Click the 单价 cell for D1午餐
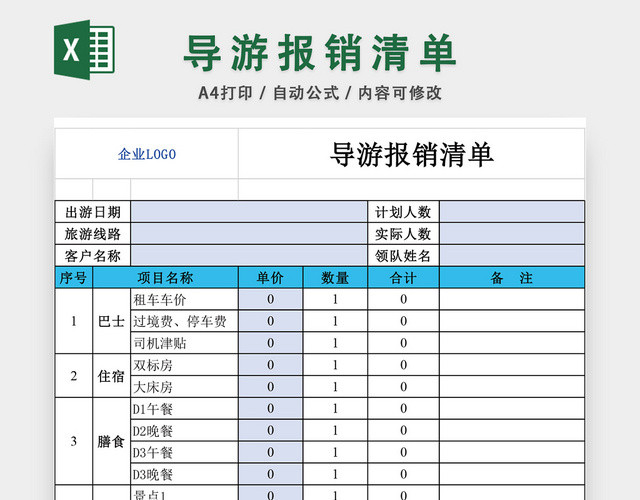The width and height of the screenshot is (640, 500). point(271,409)
